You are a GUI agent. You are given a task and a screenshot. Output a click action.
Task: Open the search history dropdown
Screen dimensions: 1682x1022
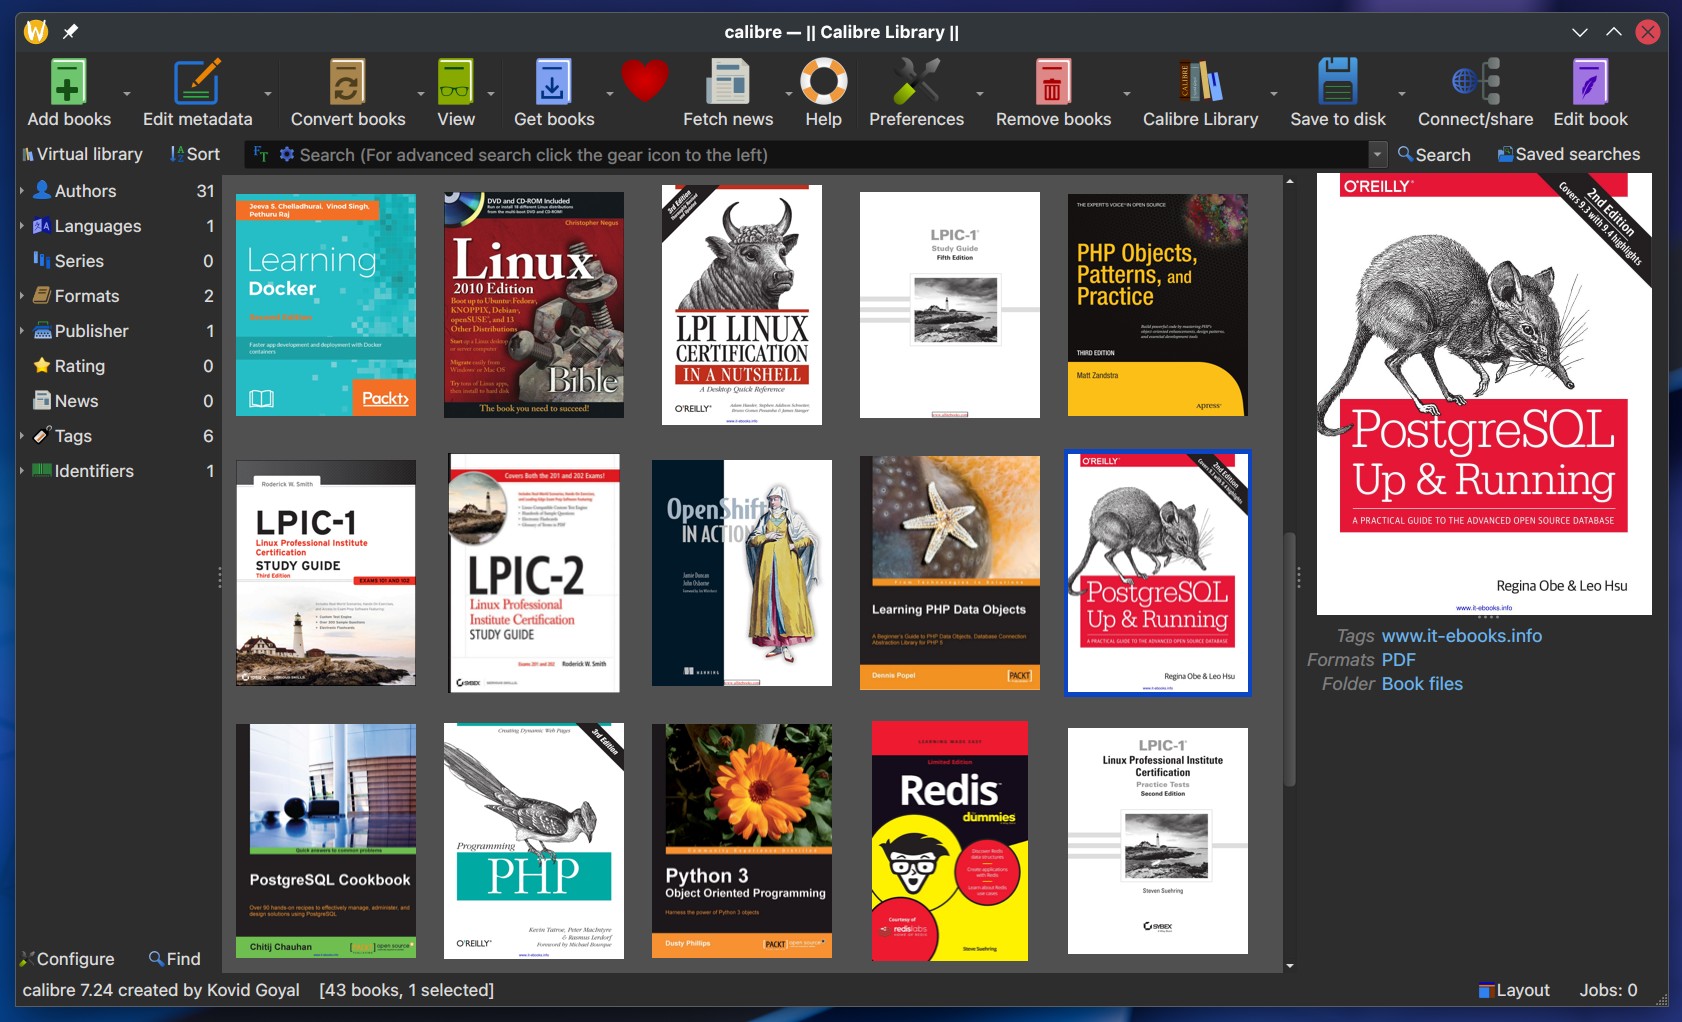click(x=1377, y=154)
